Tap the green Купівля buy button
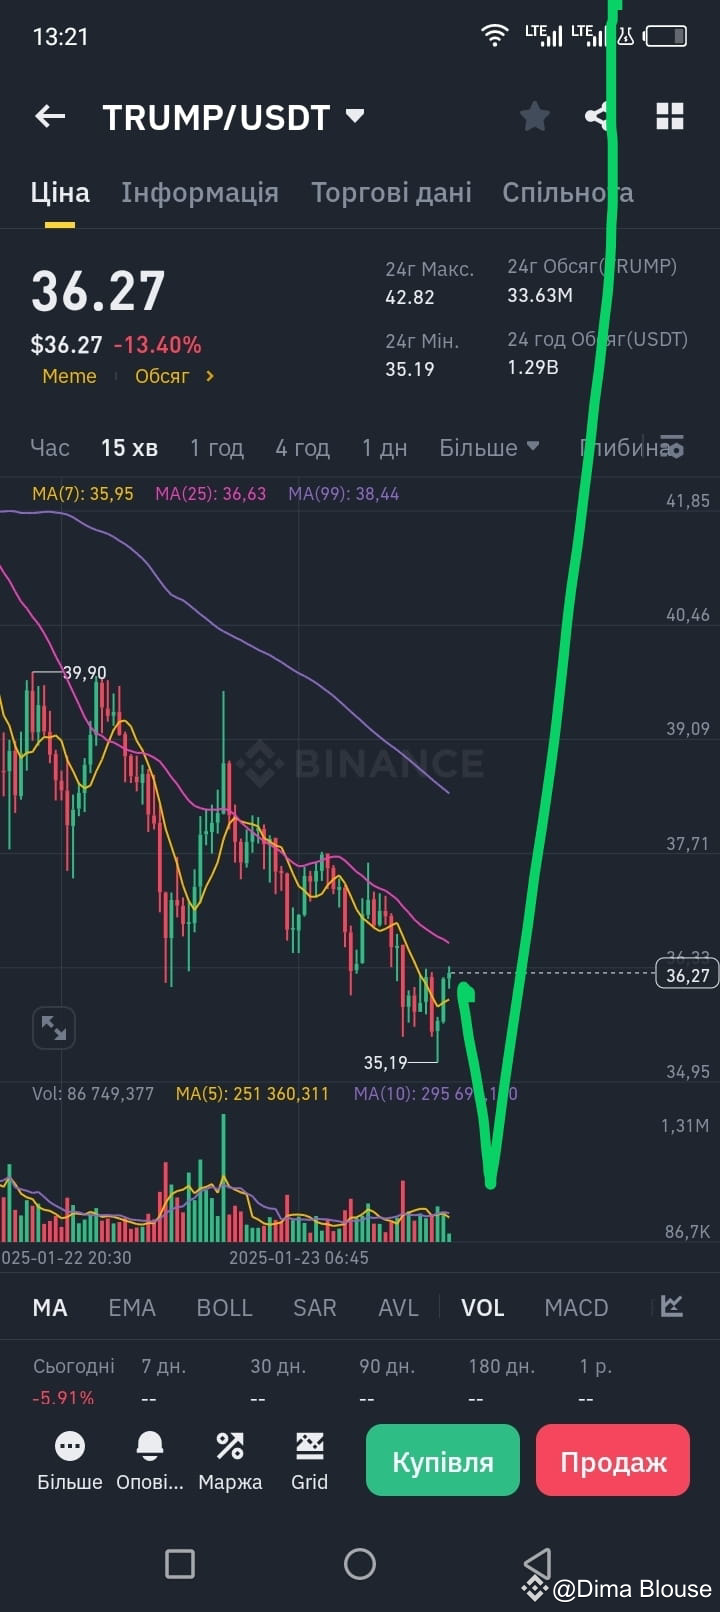 pos(443,1460)
